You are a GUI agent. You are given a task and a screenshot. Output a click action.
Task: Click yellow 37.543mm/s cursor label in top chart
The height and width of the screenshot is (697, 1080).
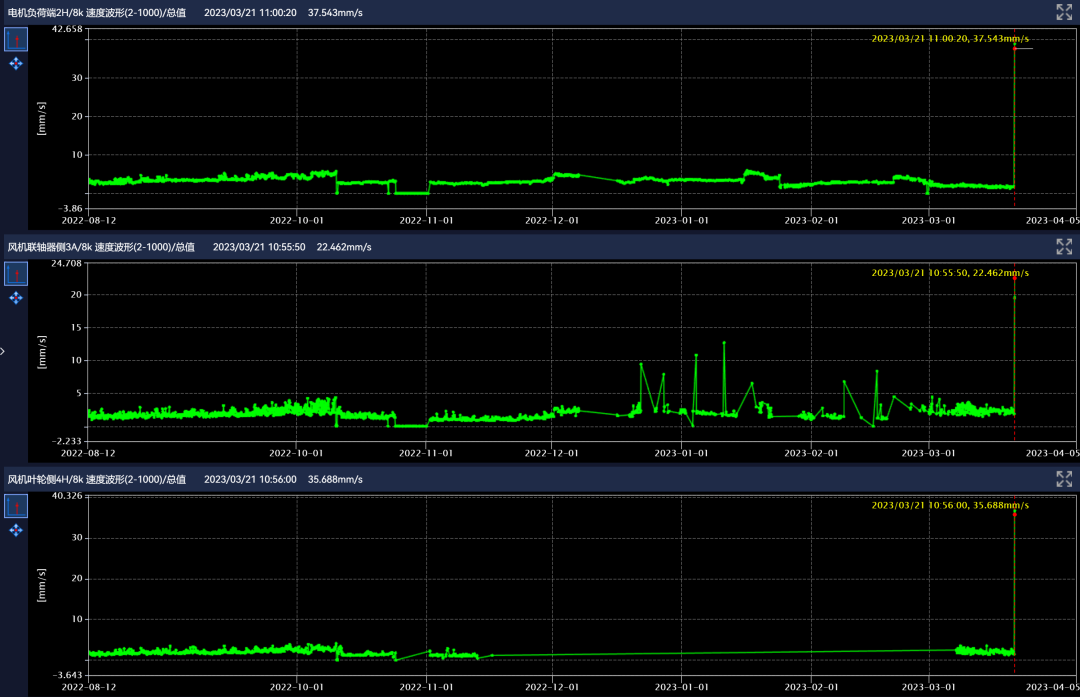tap(950, 39)
